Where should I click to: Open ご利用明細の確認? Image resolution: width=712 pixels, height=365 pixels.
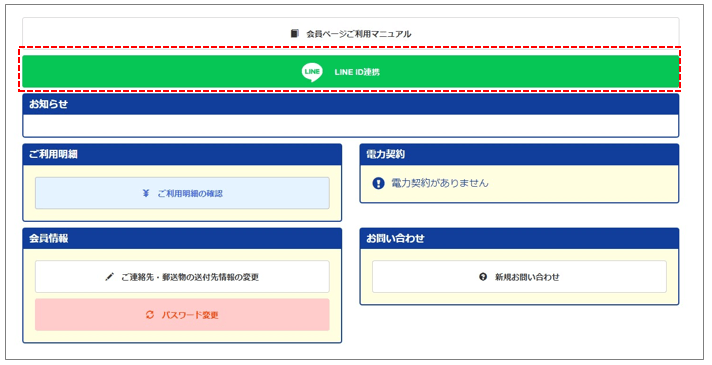pos(182,193)
